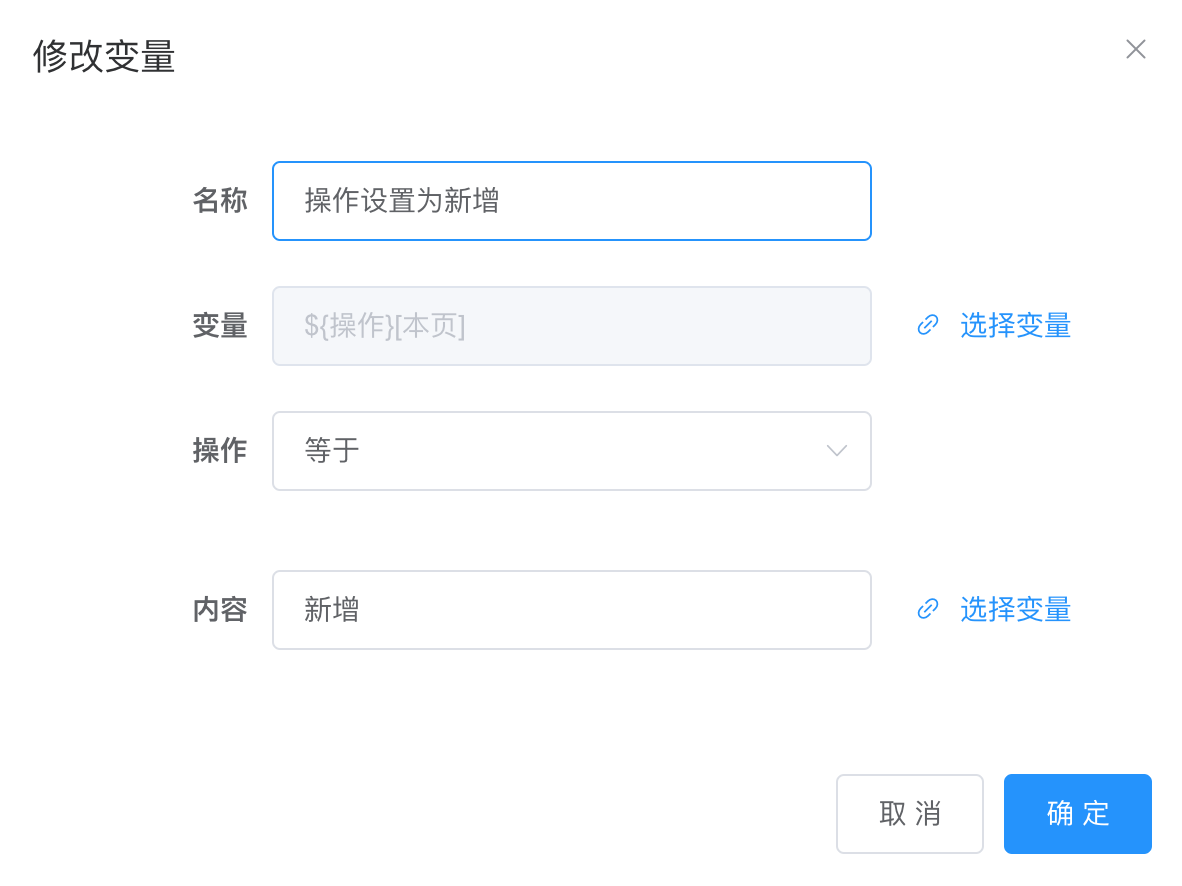Click the disabled ${操作}[本页] variable field
The width and height of the screenshot is (1182, 886).
(571, 326)
